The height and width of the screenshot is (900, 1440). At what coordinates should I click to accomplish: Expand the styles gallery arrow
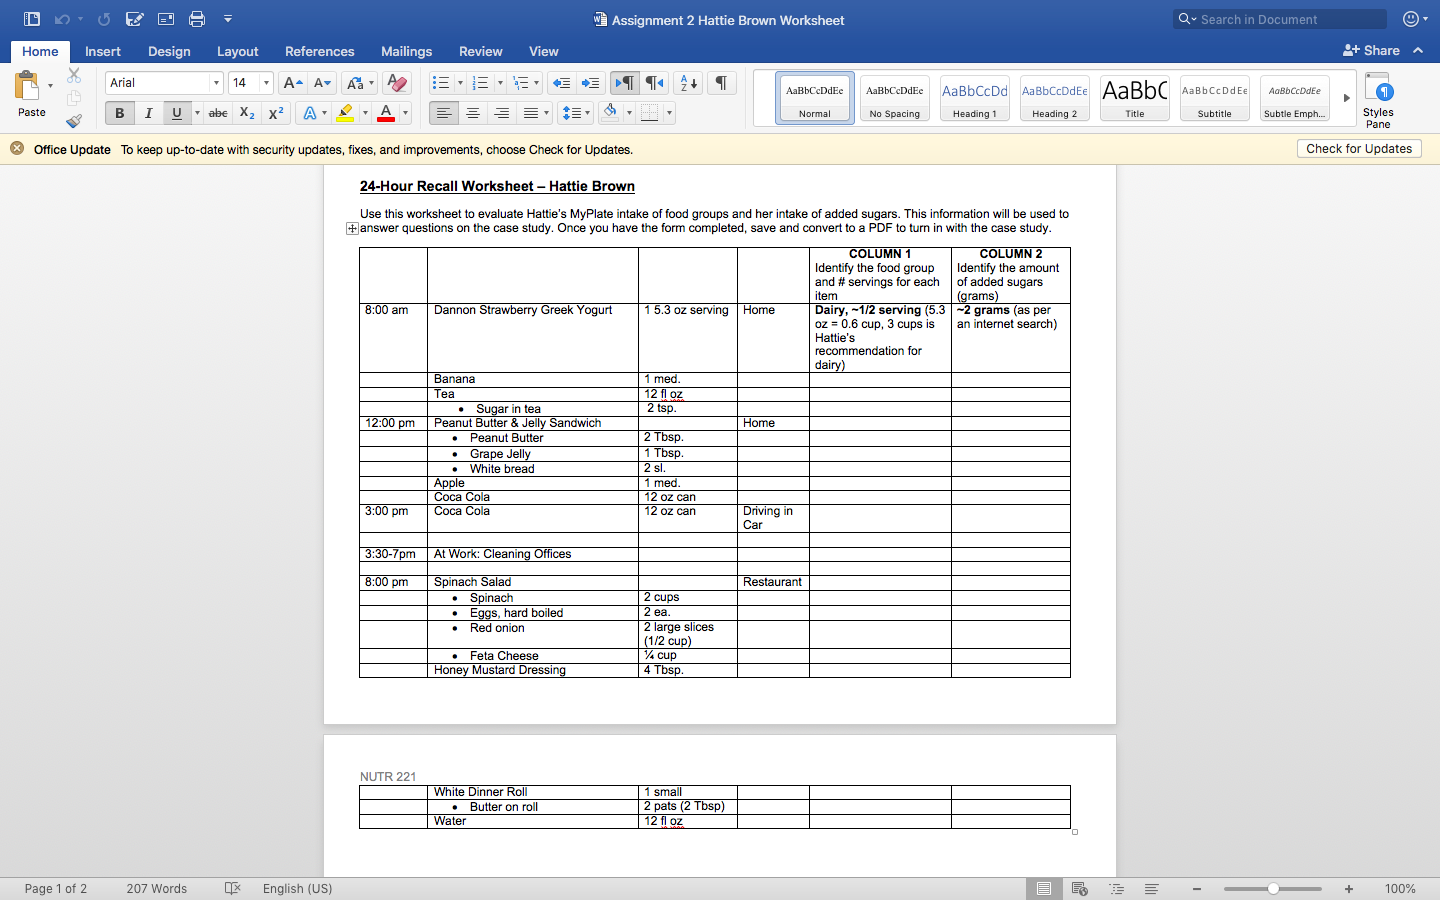tap(1346, 98)
